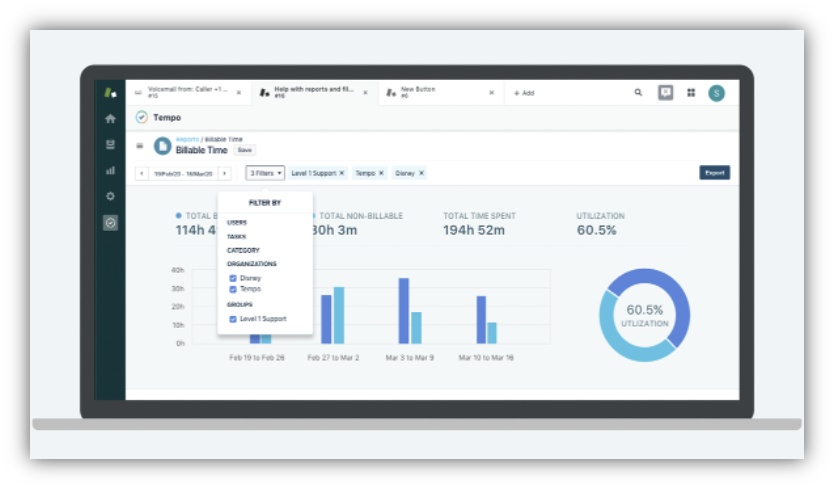
Task: Open Reporting bar chart icon in sidebar
Action: tap(110, 170)
